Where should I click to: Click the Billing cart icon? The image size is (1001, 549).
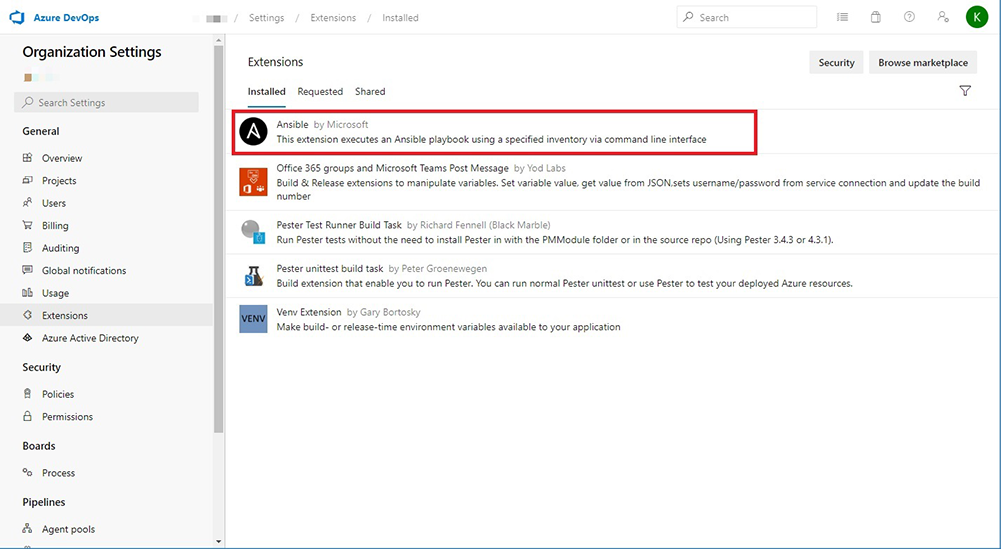(x=27, y=225)
